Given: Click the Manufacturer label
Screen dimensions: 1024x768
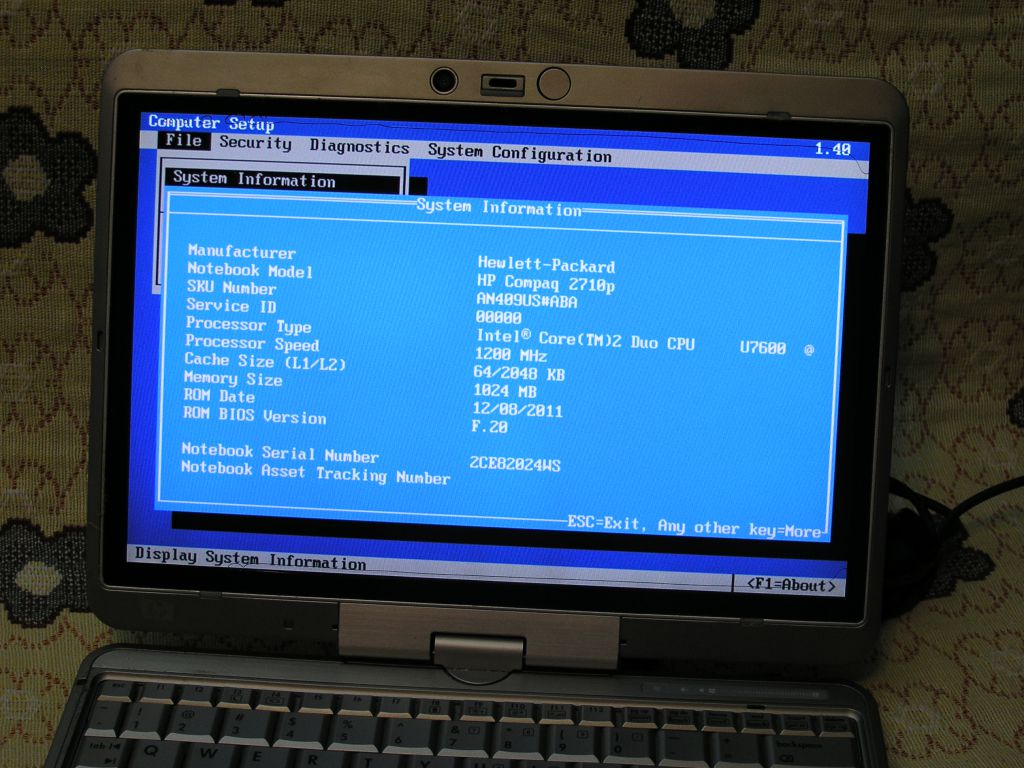Looking at the screenshot, I should [242, 251].
